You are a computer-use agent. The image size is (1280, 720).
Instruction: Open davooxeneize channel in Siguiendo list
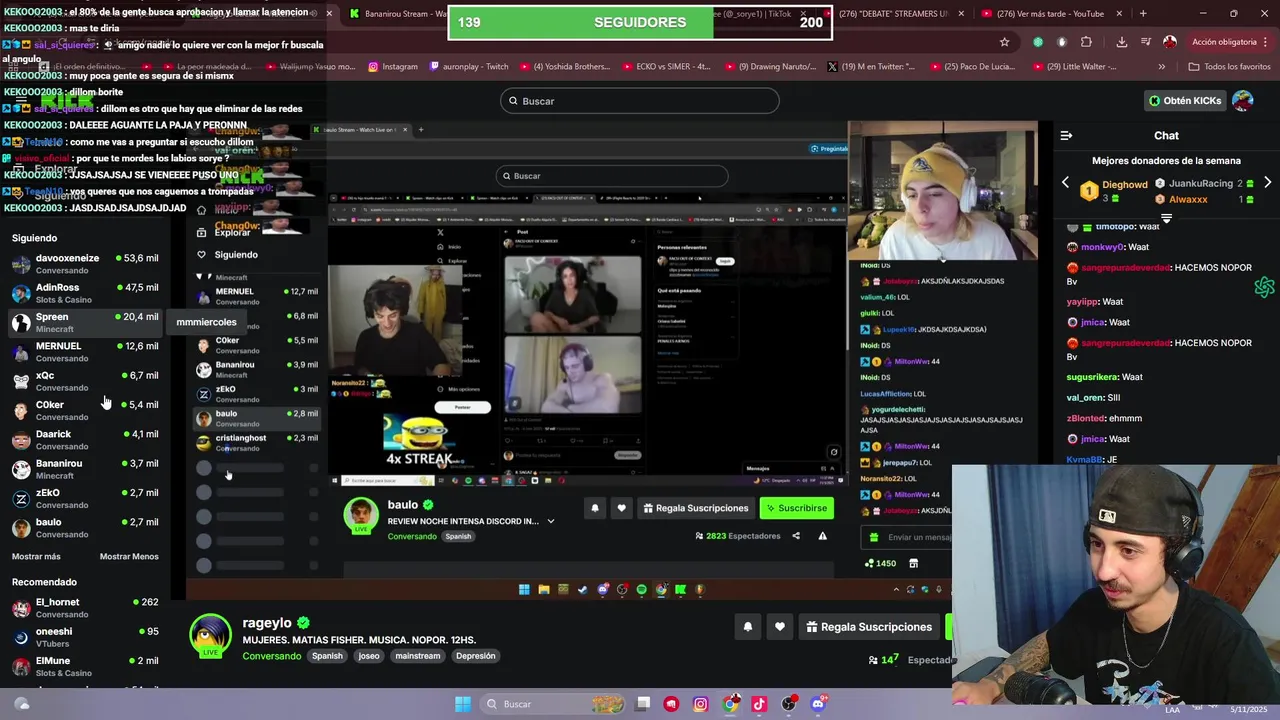click(x=85, y=264)
